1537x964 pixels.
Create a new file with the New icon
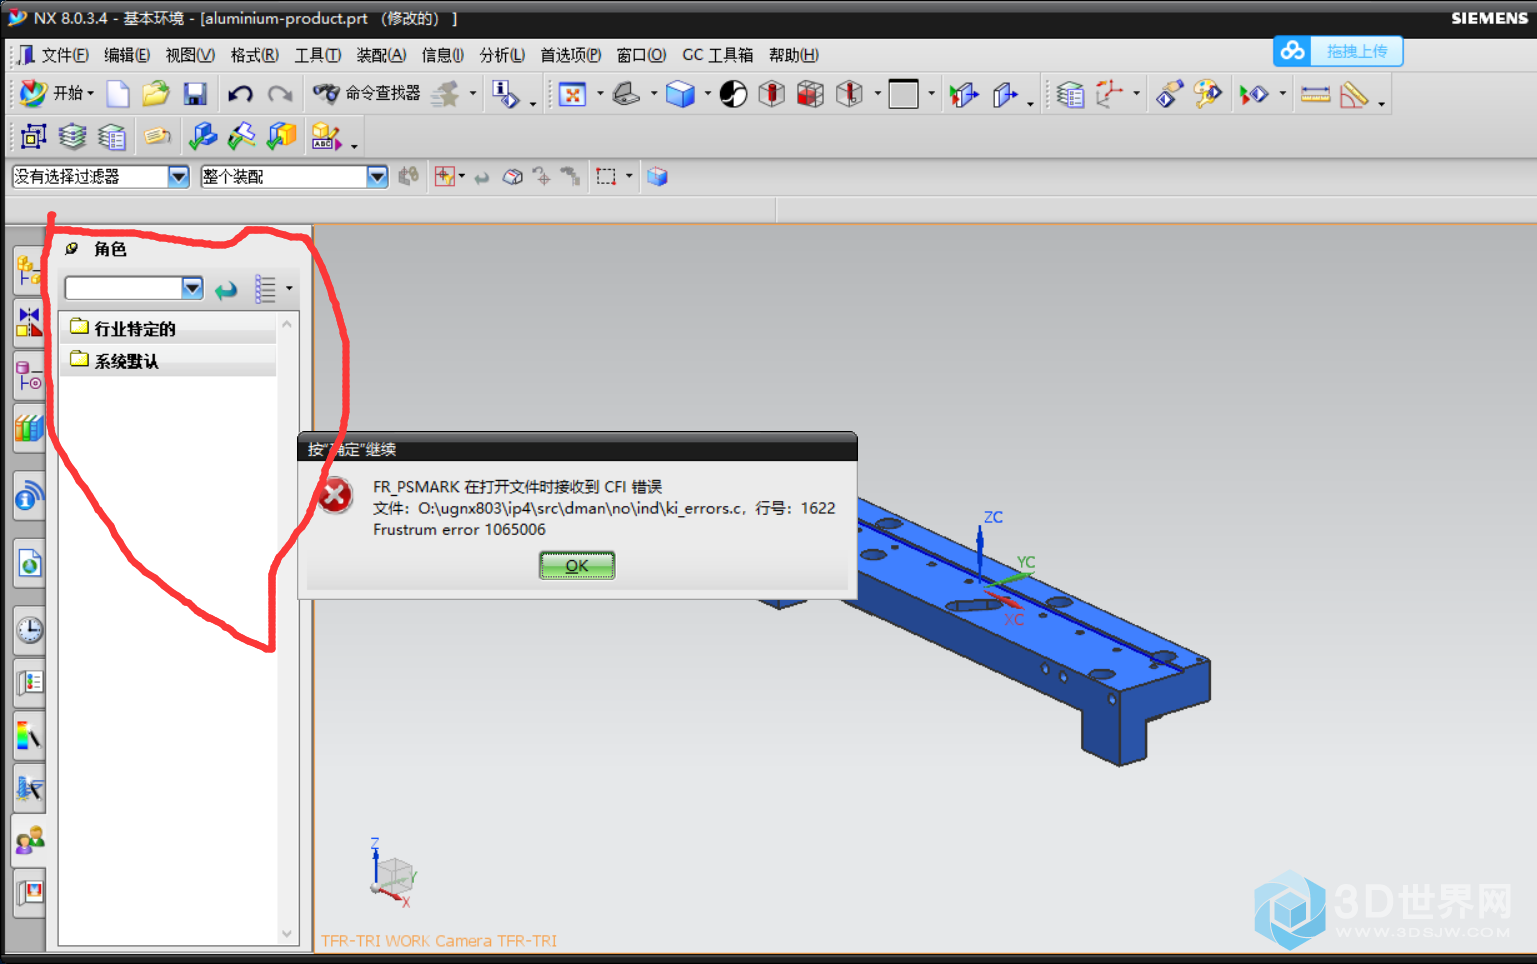coord(118,94)
